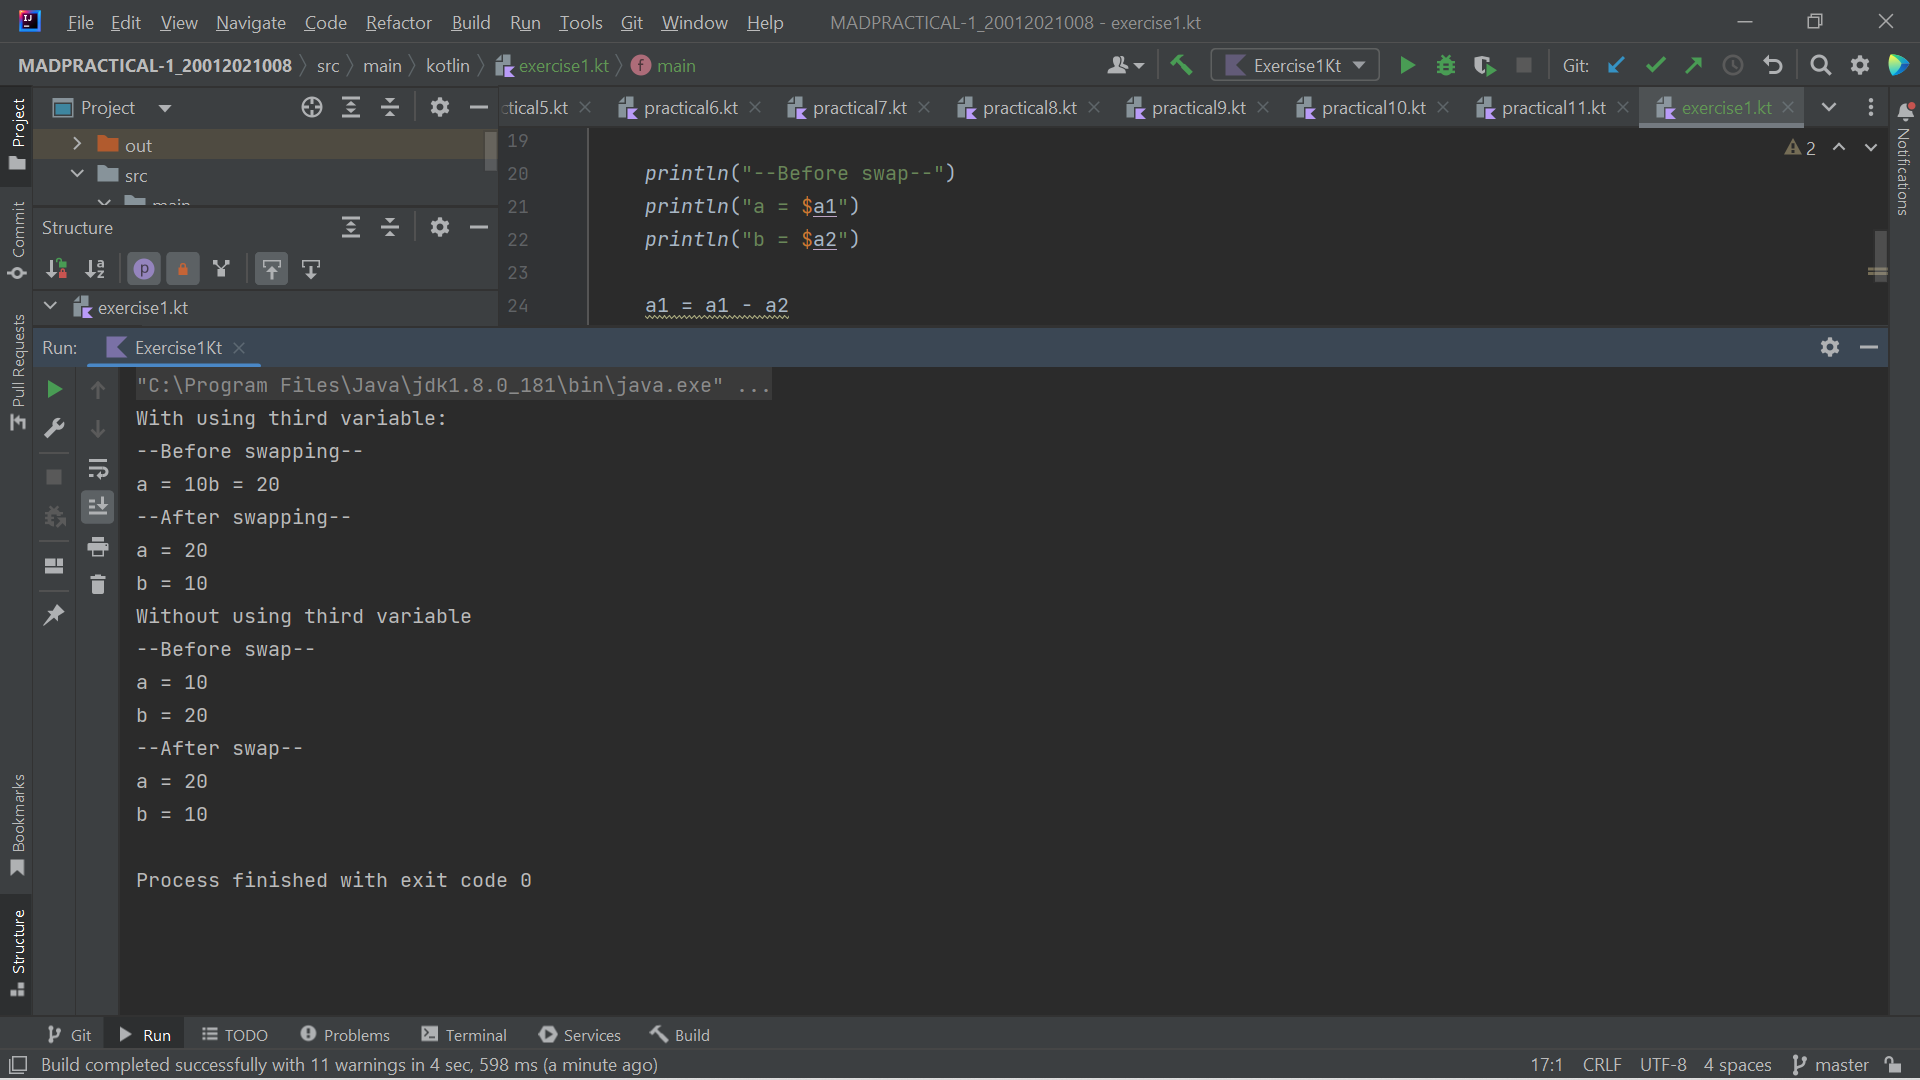Click the warnings indicator showing 2 in the editor

point(1800,148)
